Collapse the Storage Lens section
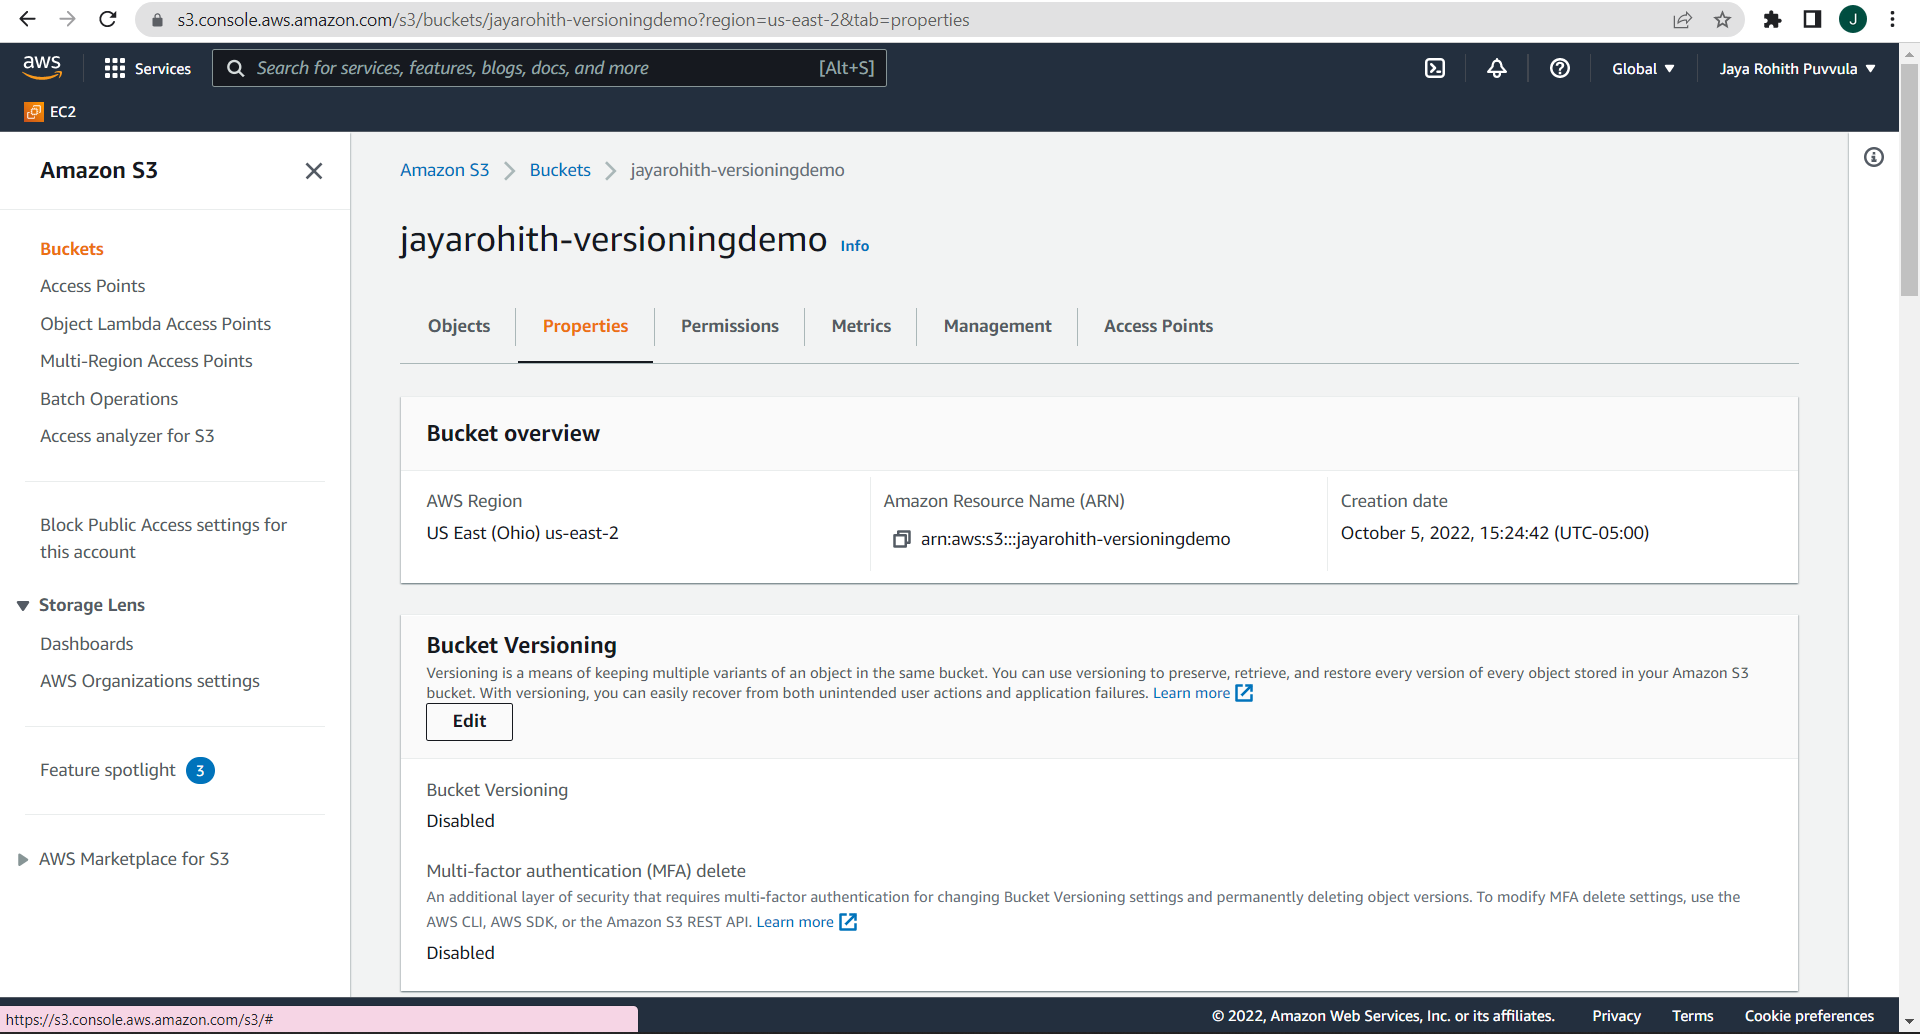Image resolution: width=1920 pixels, height=1034 pixels. coord(22,604)
